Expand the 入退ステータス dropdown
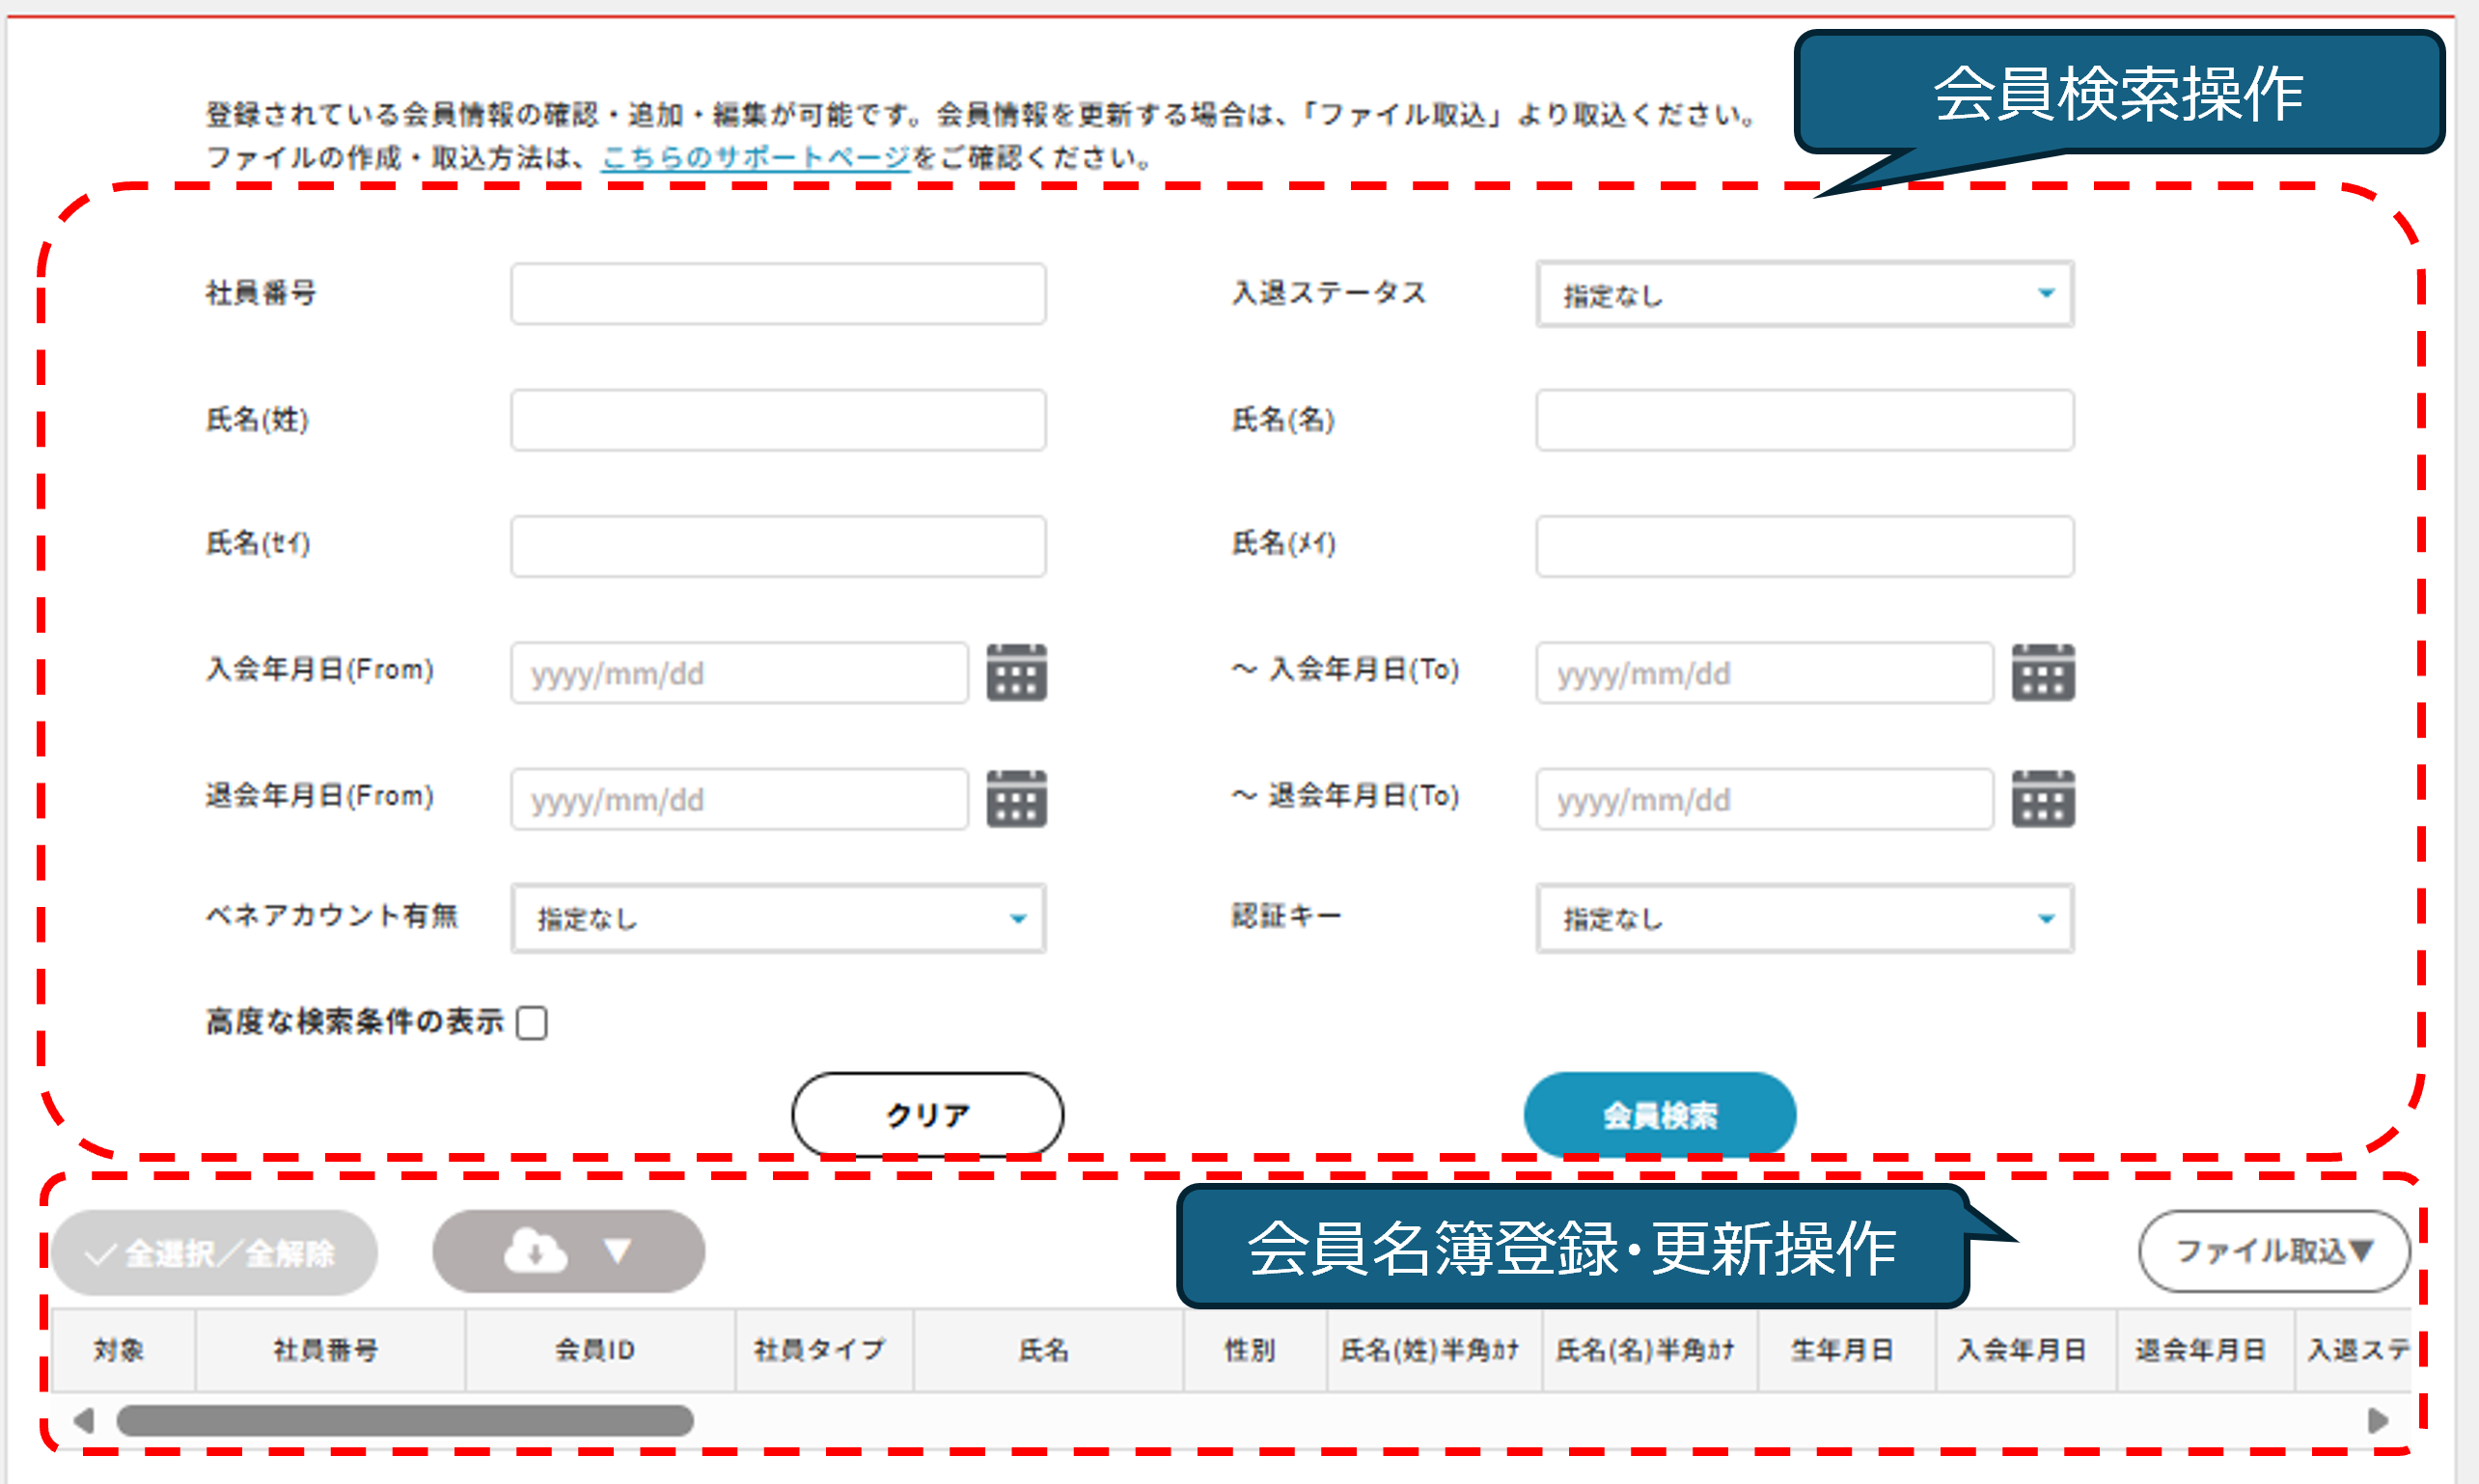This screenshot has width=2479, height=1484. 1804,294
